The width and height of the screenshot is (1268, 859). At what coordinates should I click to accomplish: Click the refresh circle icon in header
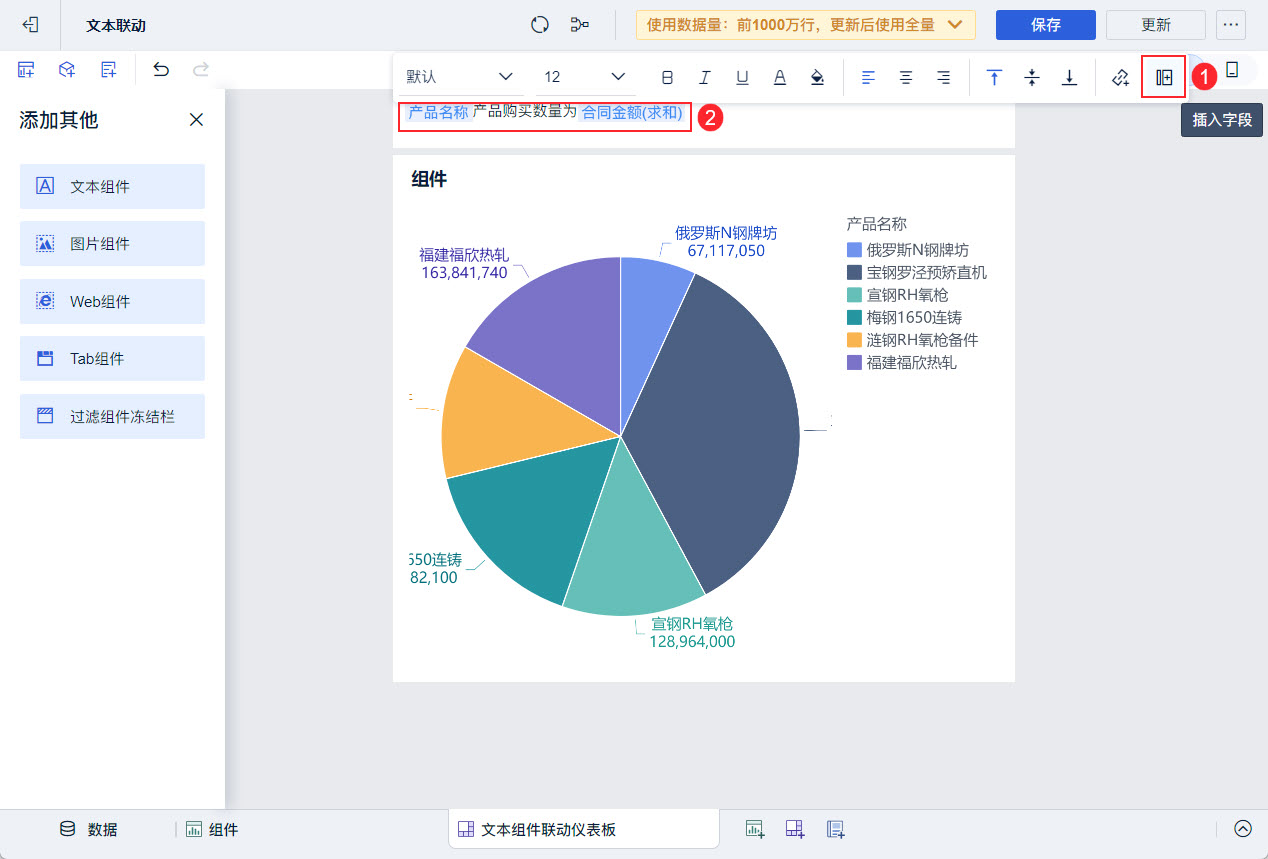pos(540,25)
